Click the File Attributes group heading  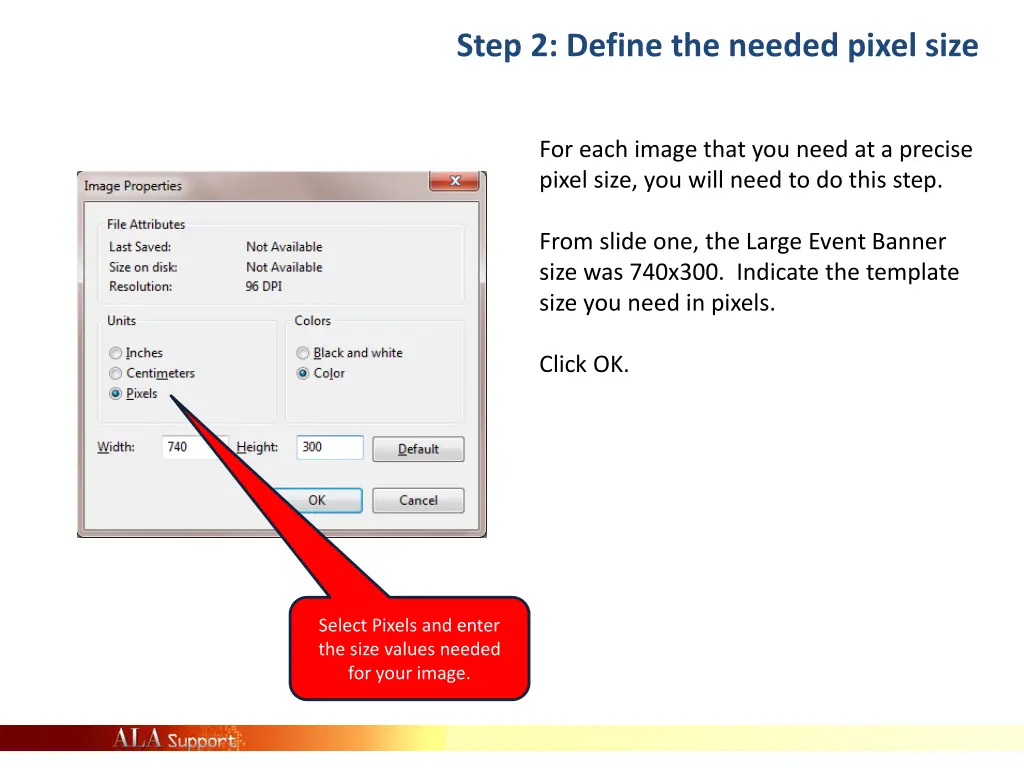[145, 224]
